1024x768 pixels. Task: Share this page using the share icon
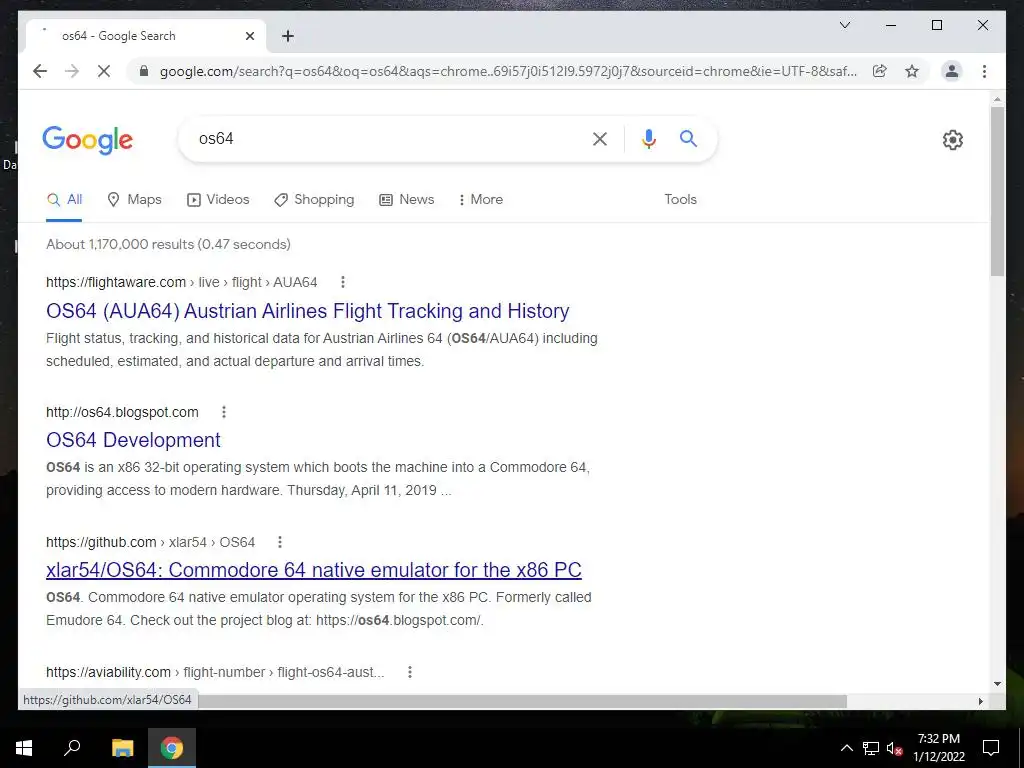tap(880, 71)
